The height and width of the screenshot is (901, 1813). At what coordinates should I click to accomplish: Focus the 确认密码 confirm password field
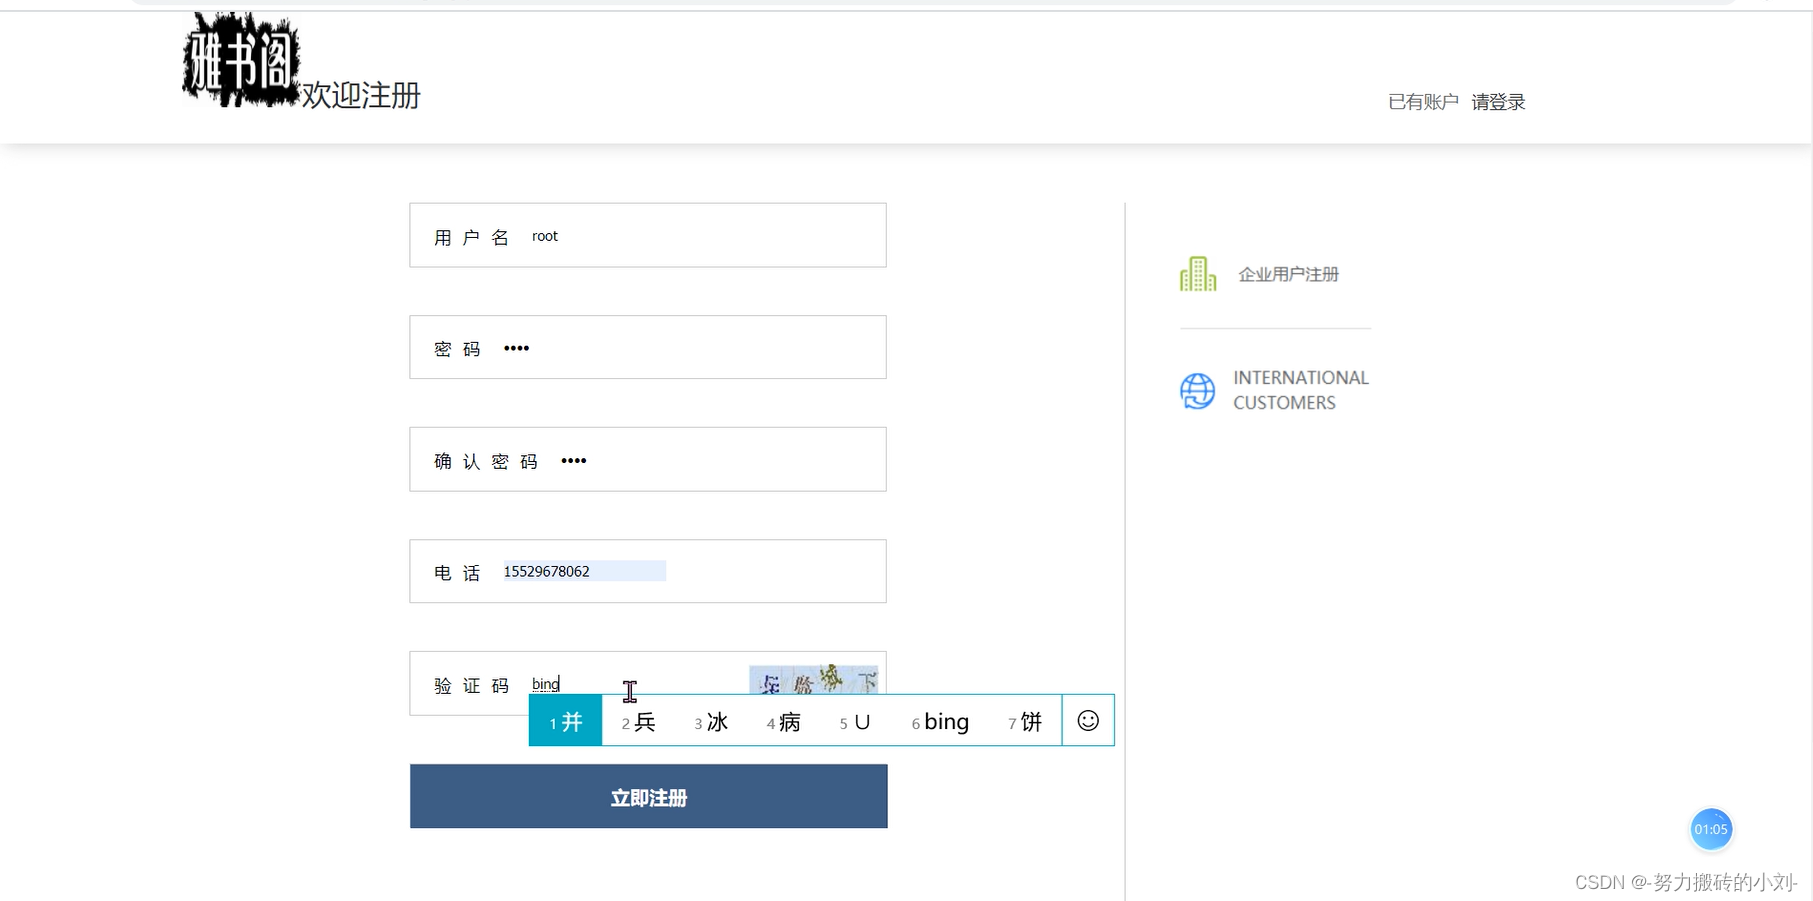pyautogui.click(x=648, y=459)
